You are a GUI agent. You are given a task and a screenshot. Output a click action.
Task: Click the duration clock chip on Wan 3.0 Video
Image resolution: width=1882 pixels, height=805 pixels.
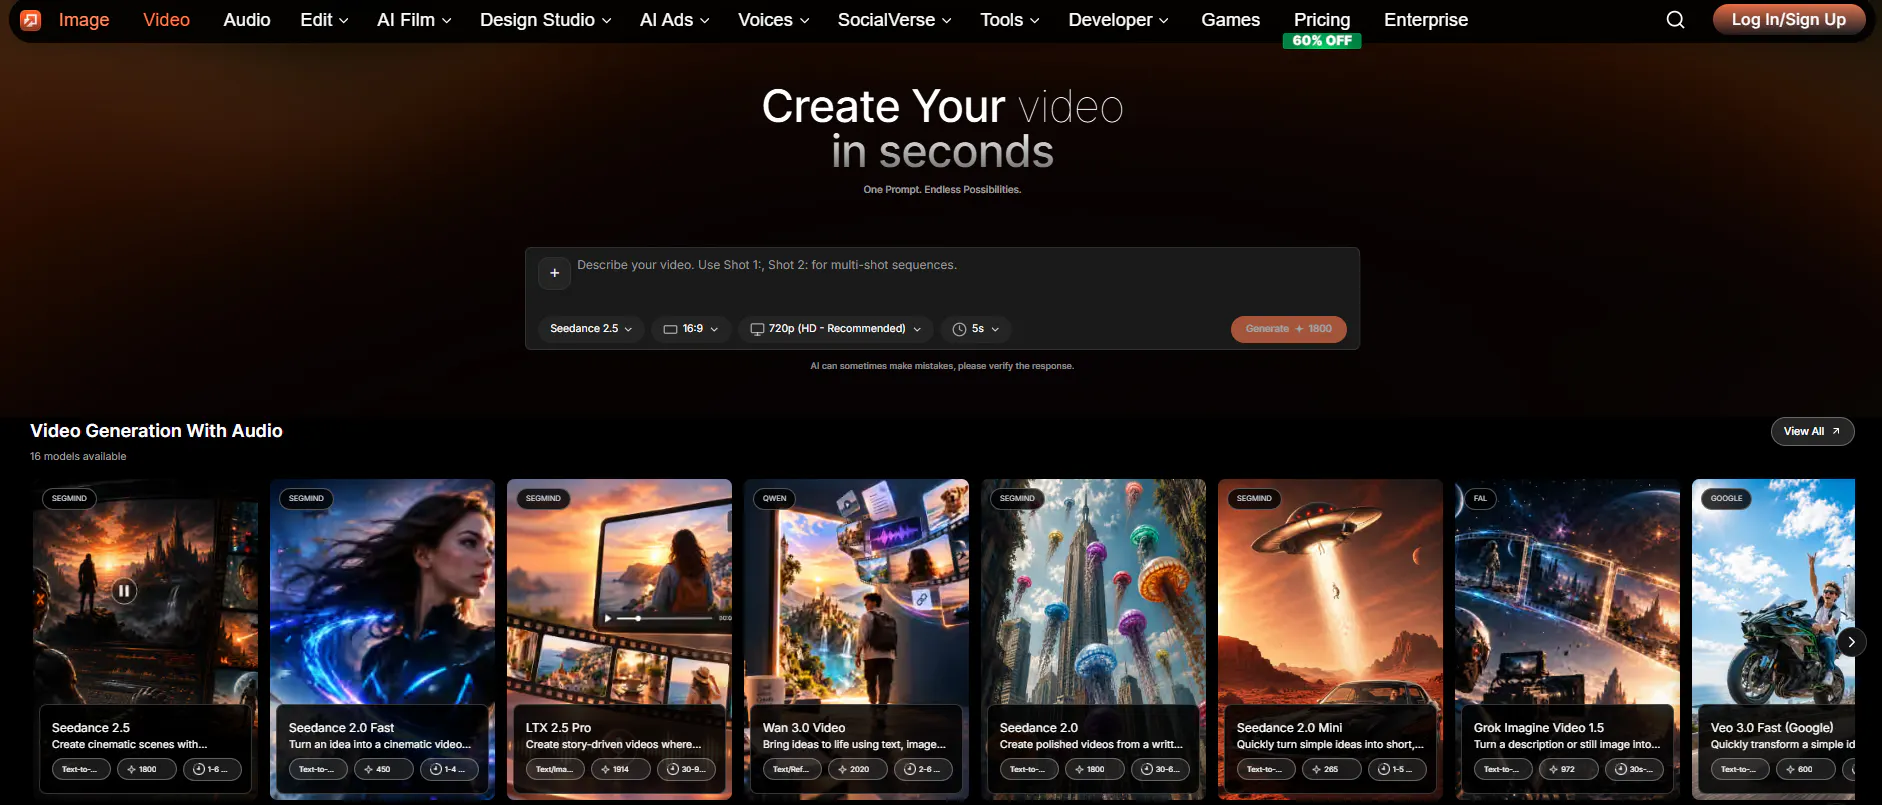tap(923, 769)
